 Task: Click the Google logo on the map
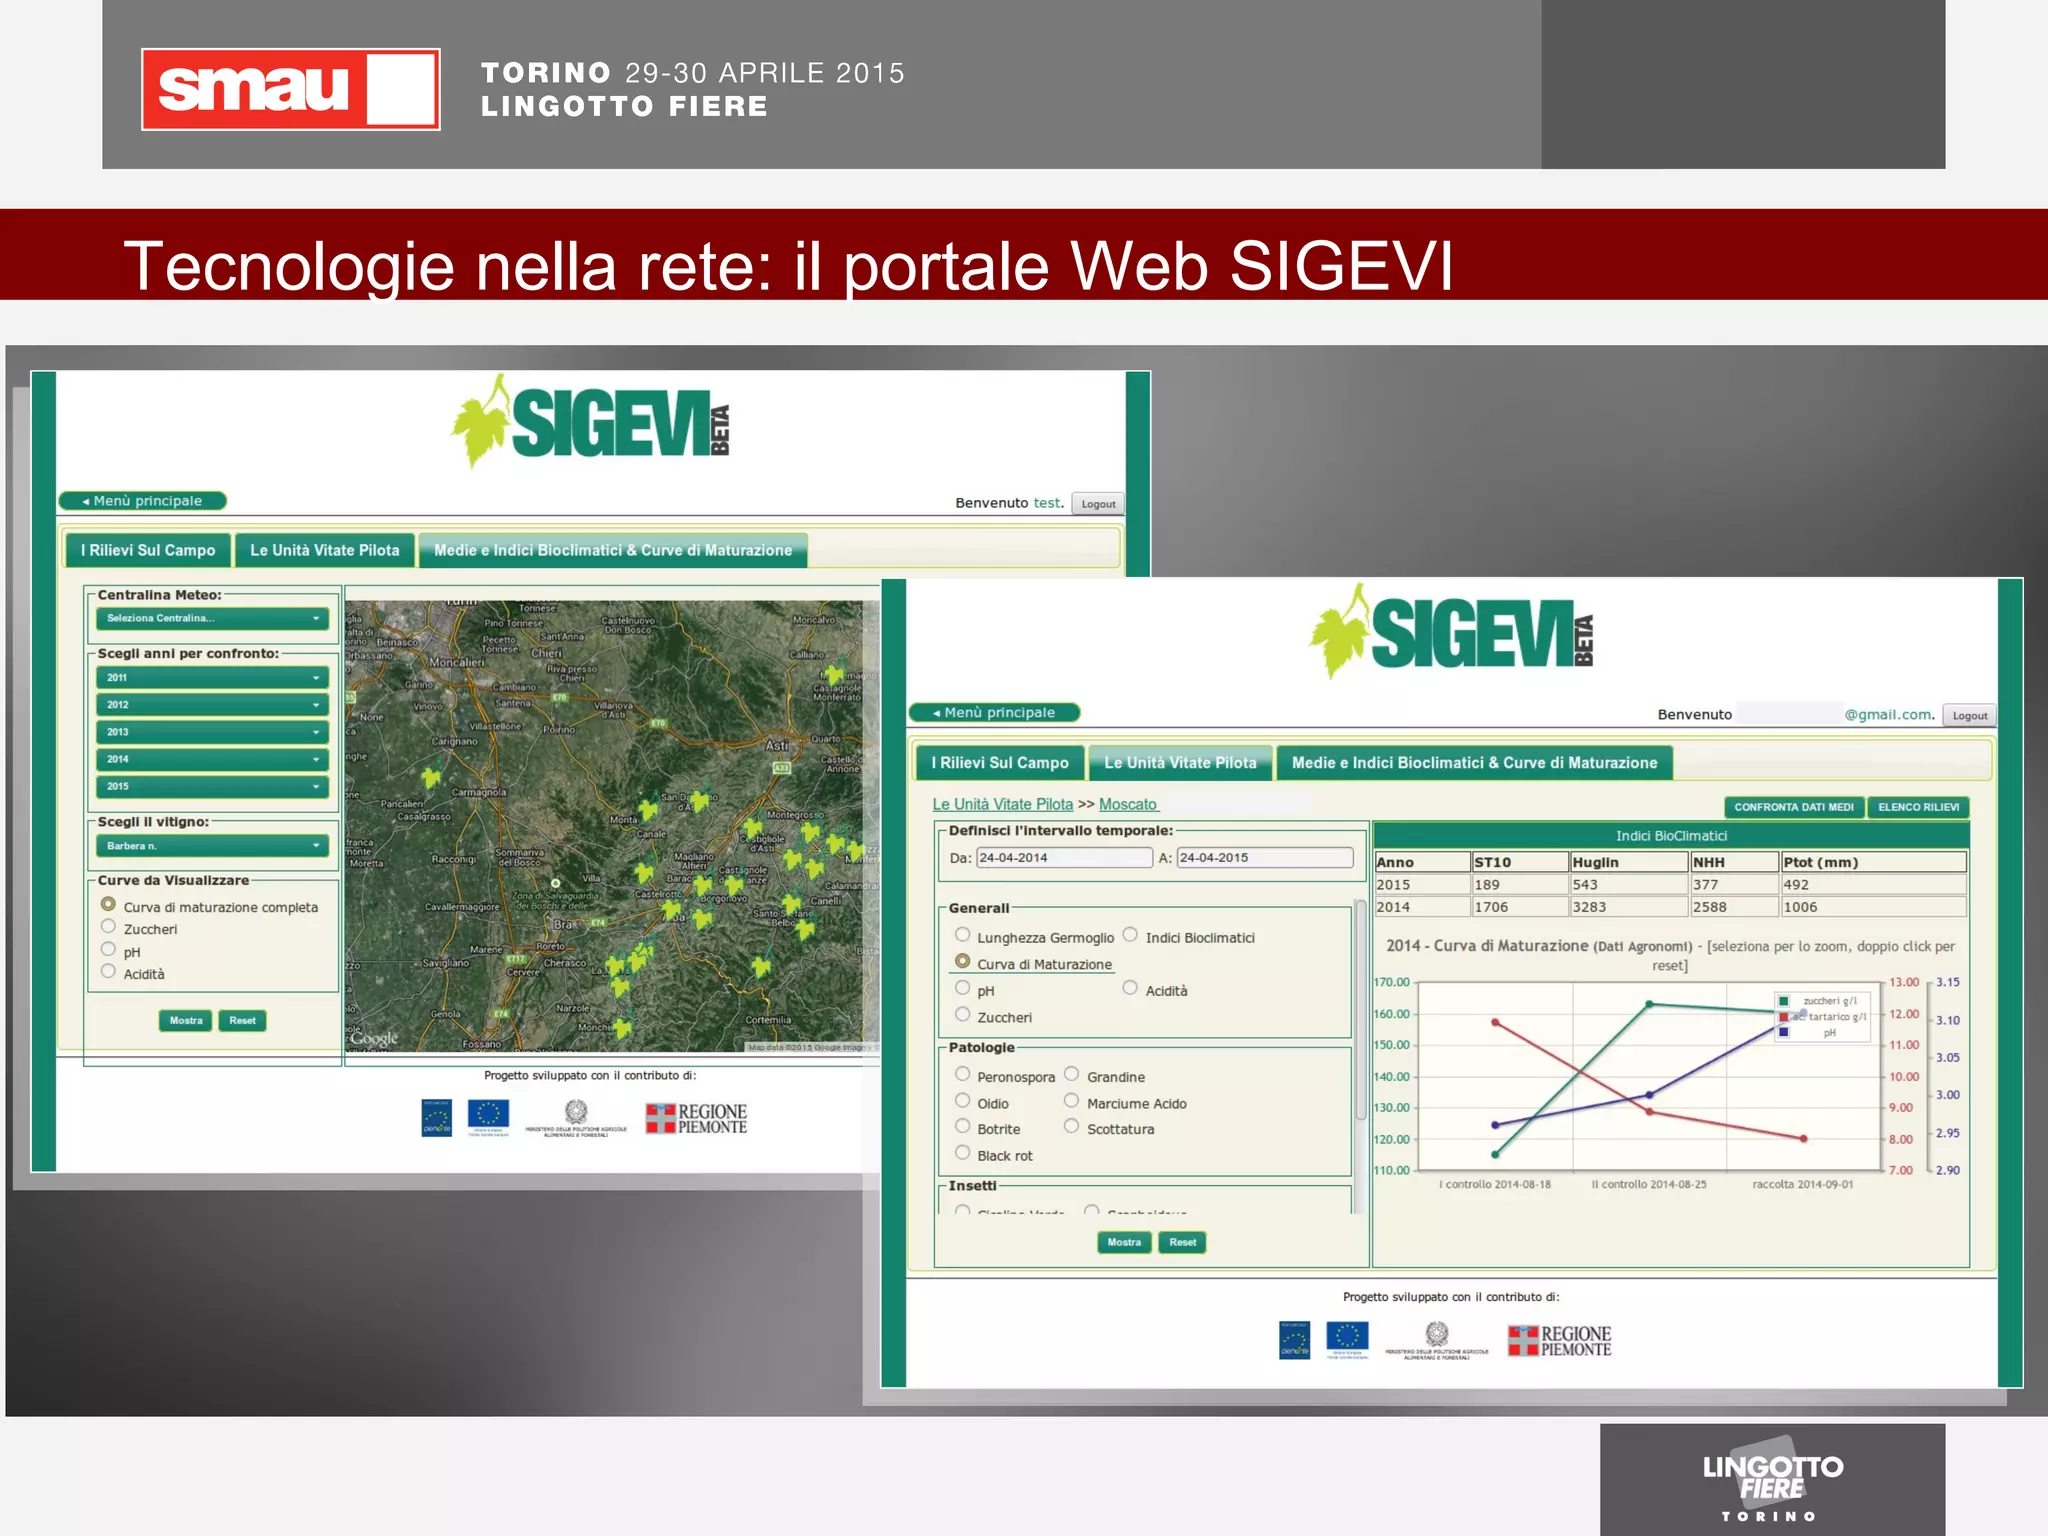(374, 1038)
